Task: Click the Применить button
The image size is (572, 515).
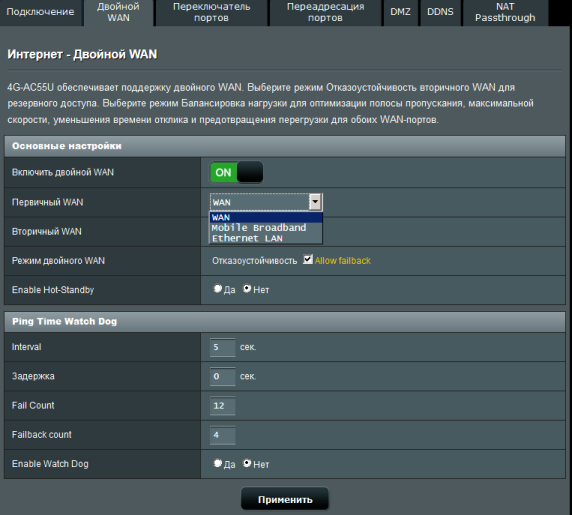Action: click(285, 499)
